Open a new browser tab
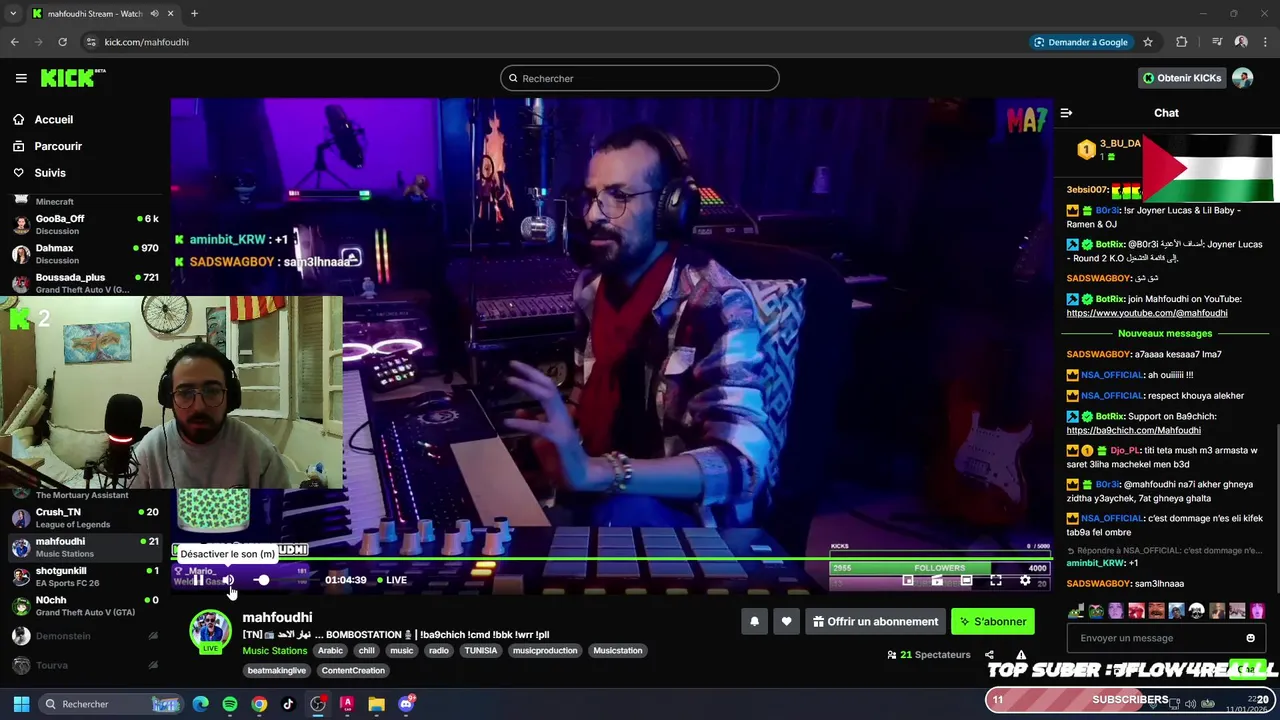Viewport: 1280px width, 720px height. (x=194, y=13)
